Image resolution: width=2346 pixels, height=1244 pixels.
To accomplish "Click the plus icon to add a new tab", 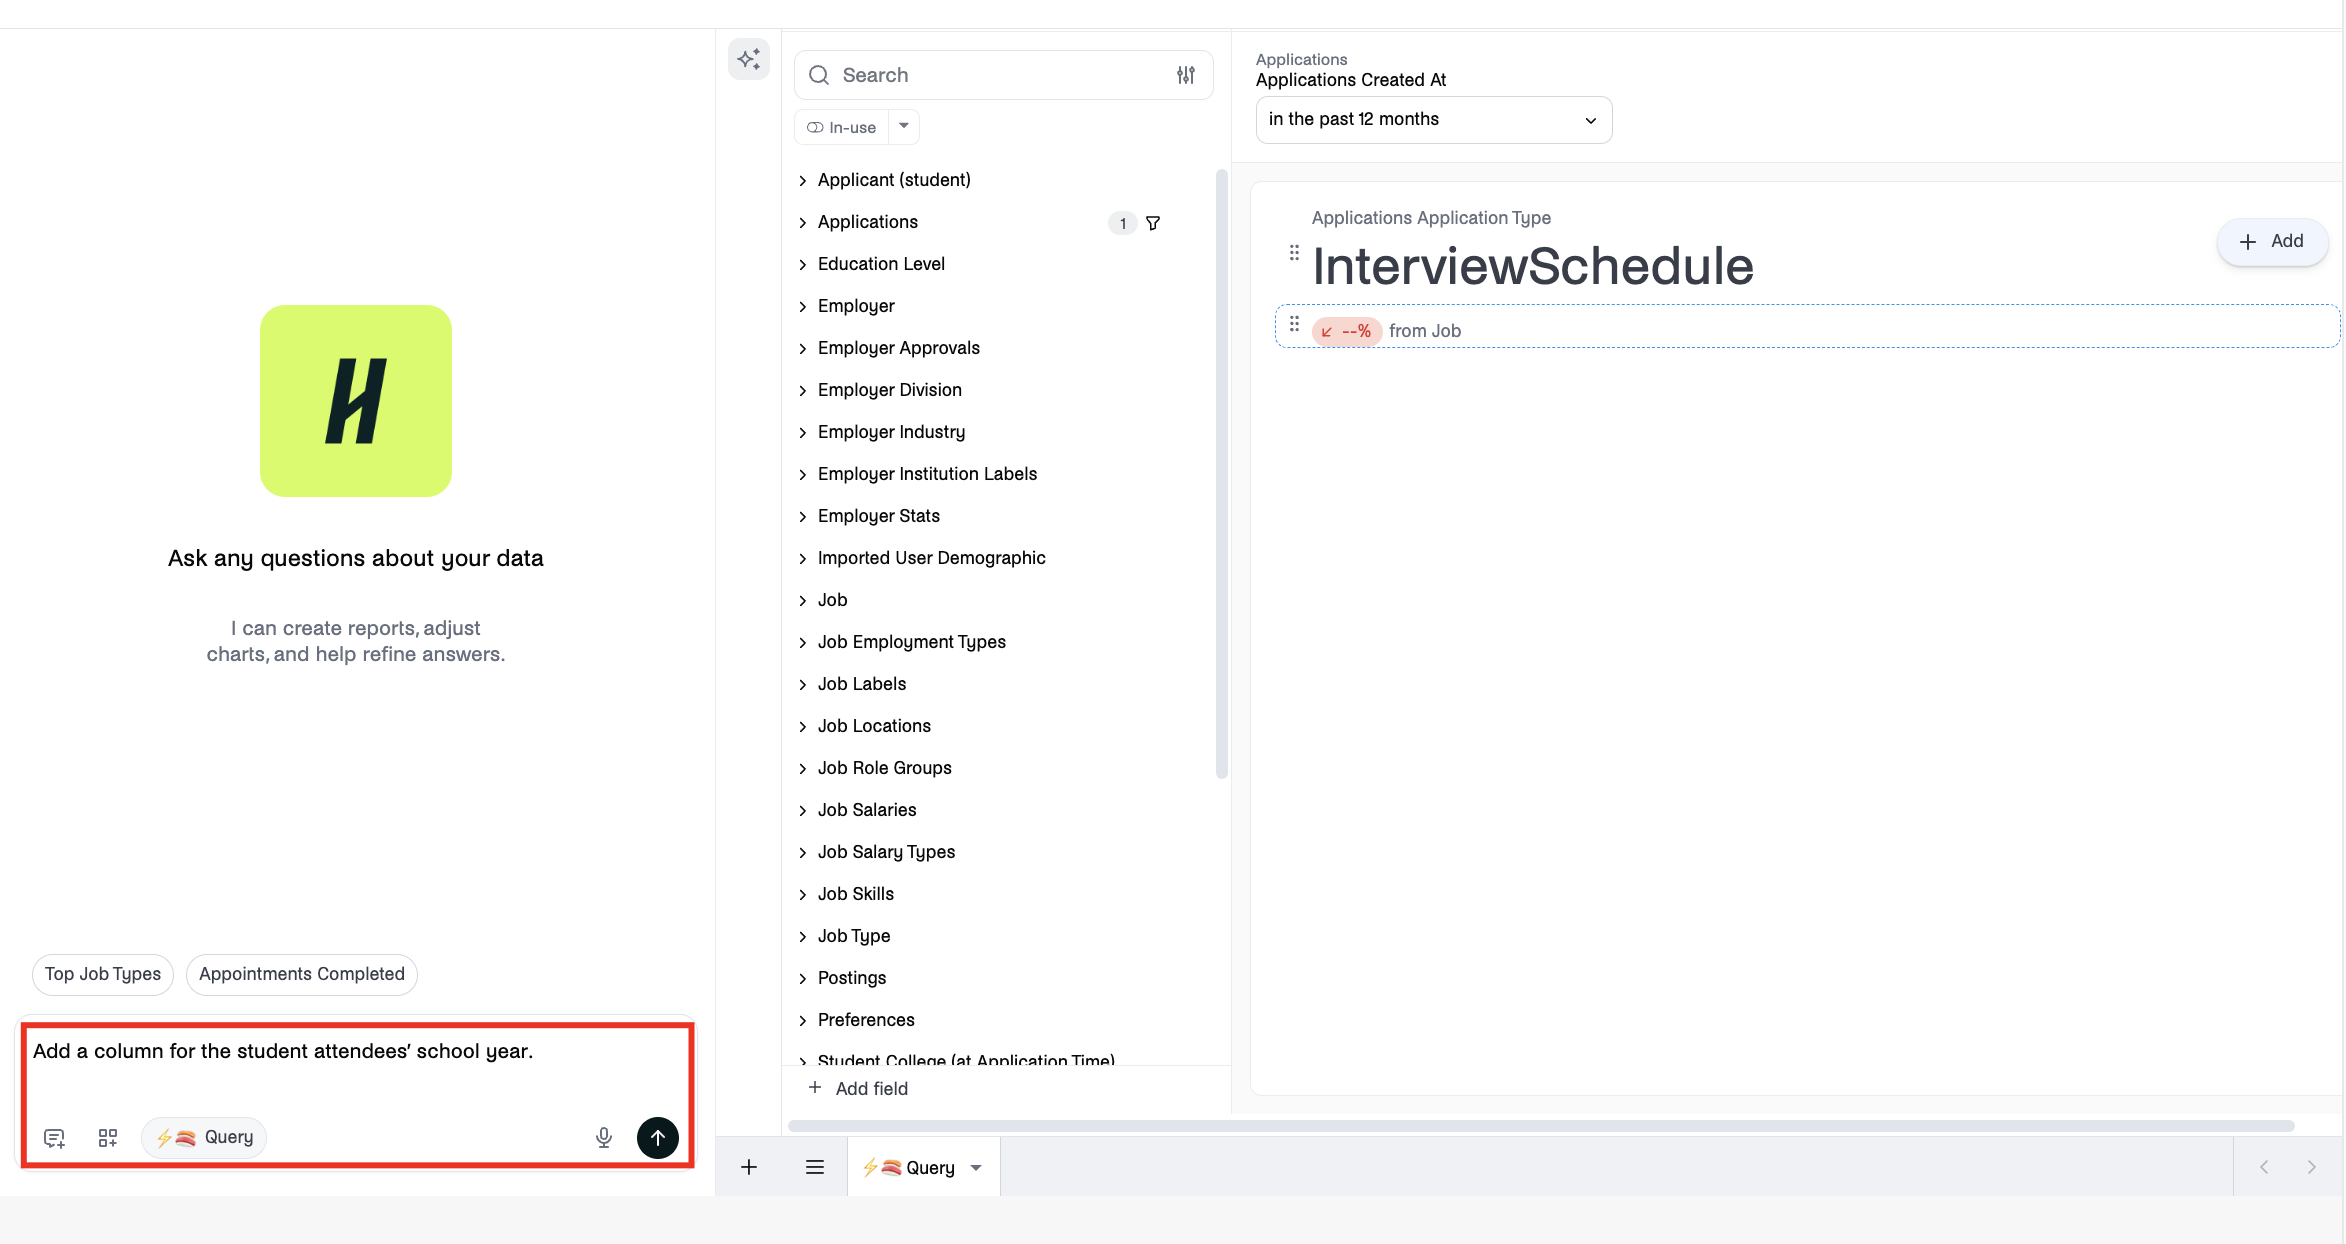I will click(x=749, y=1167).
